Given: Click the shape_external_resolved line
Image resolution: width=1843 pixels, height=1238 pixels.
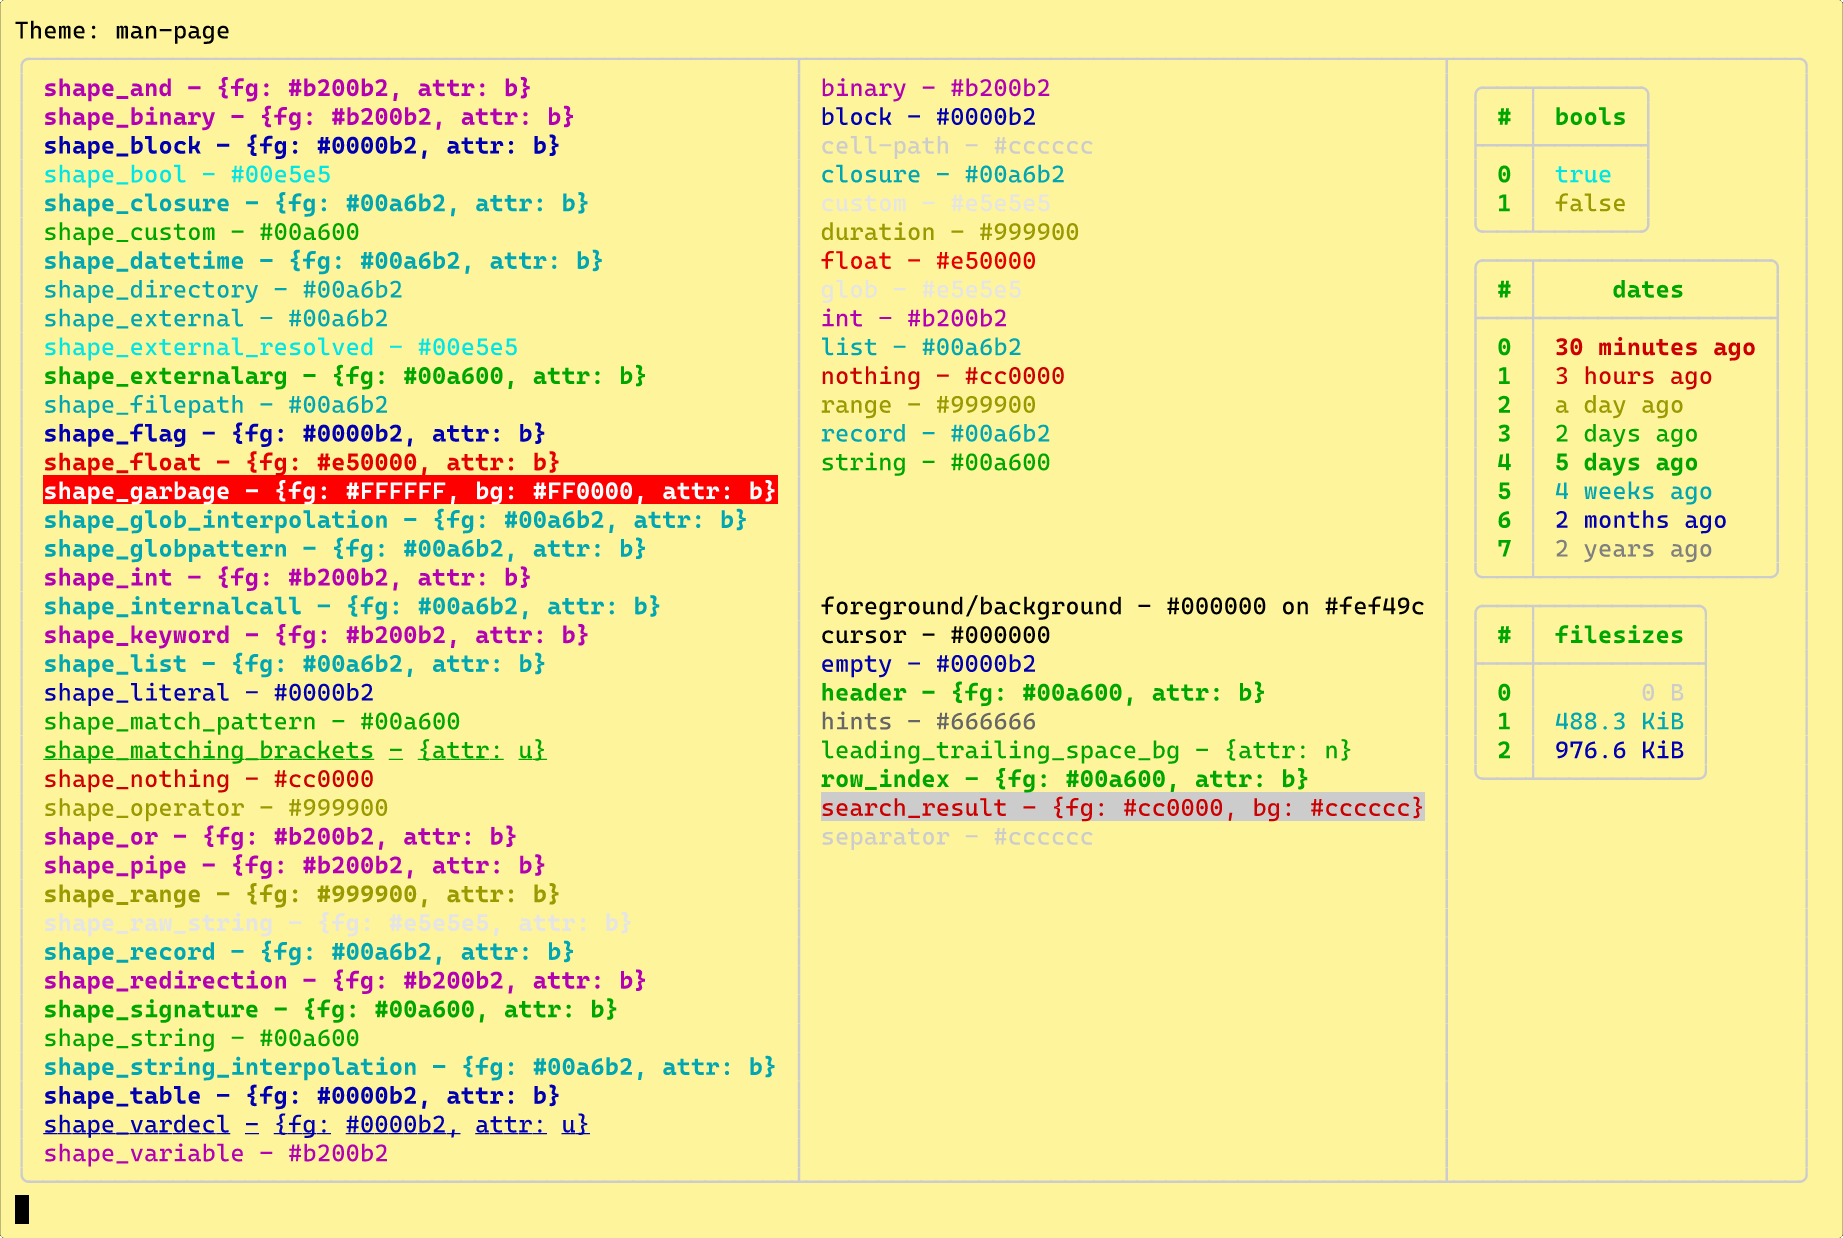Looking at the screenshot, I should point(281,348).
